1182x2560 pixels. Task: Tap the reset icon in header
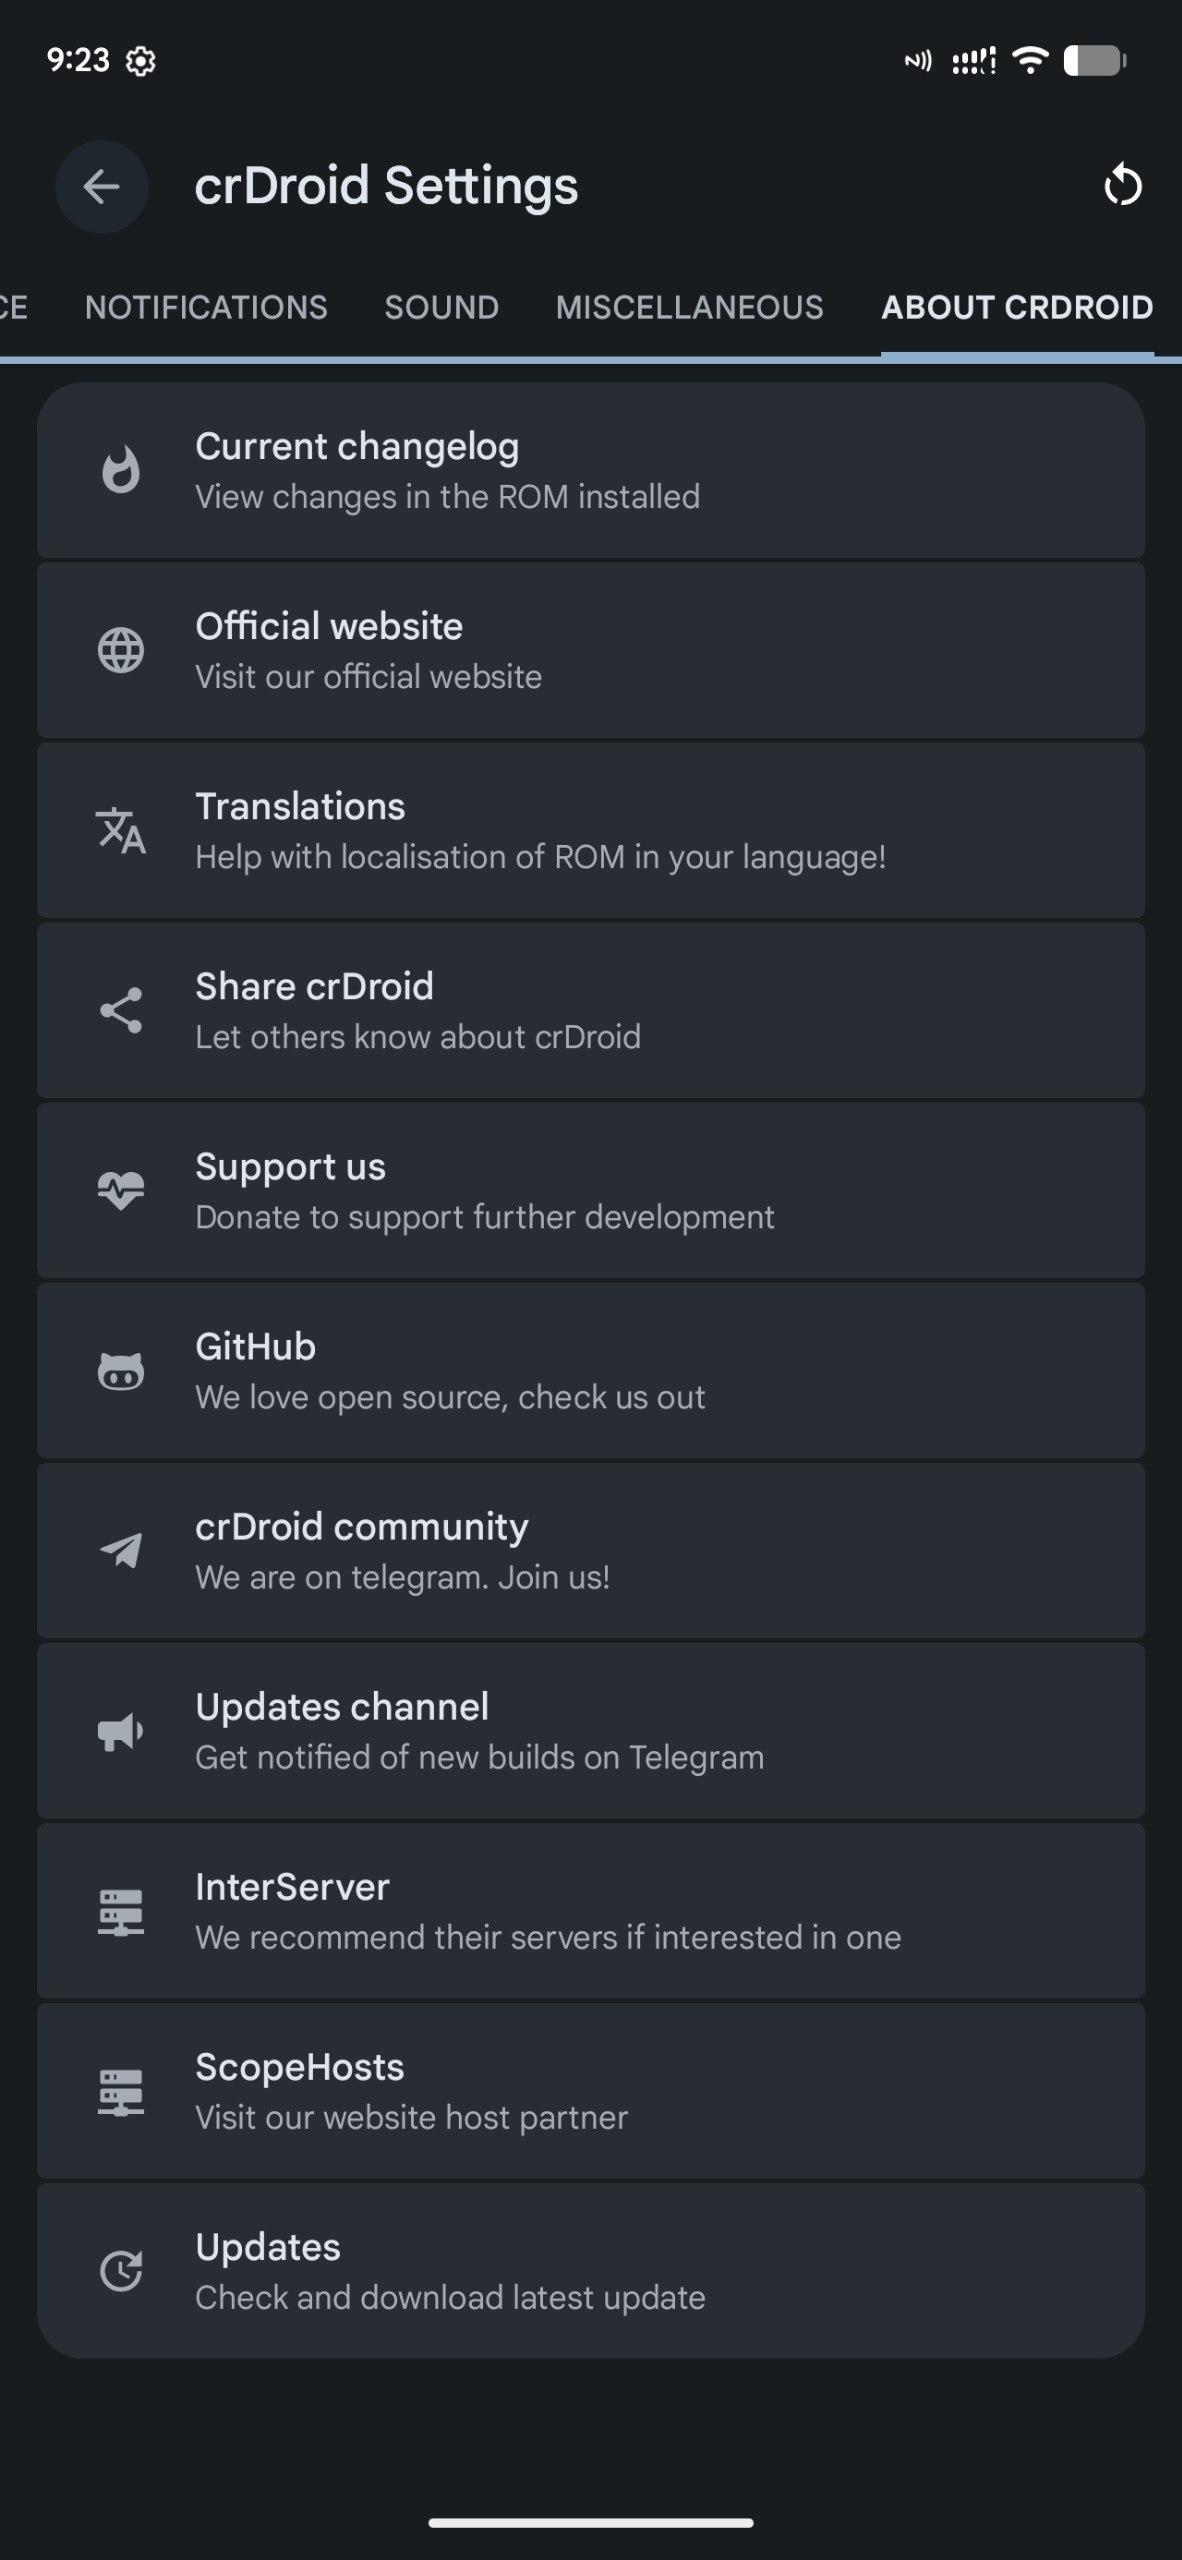(x=1122, y=186)
